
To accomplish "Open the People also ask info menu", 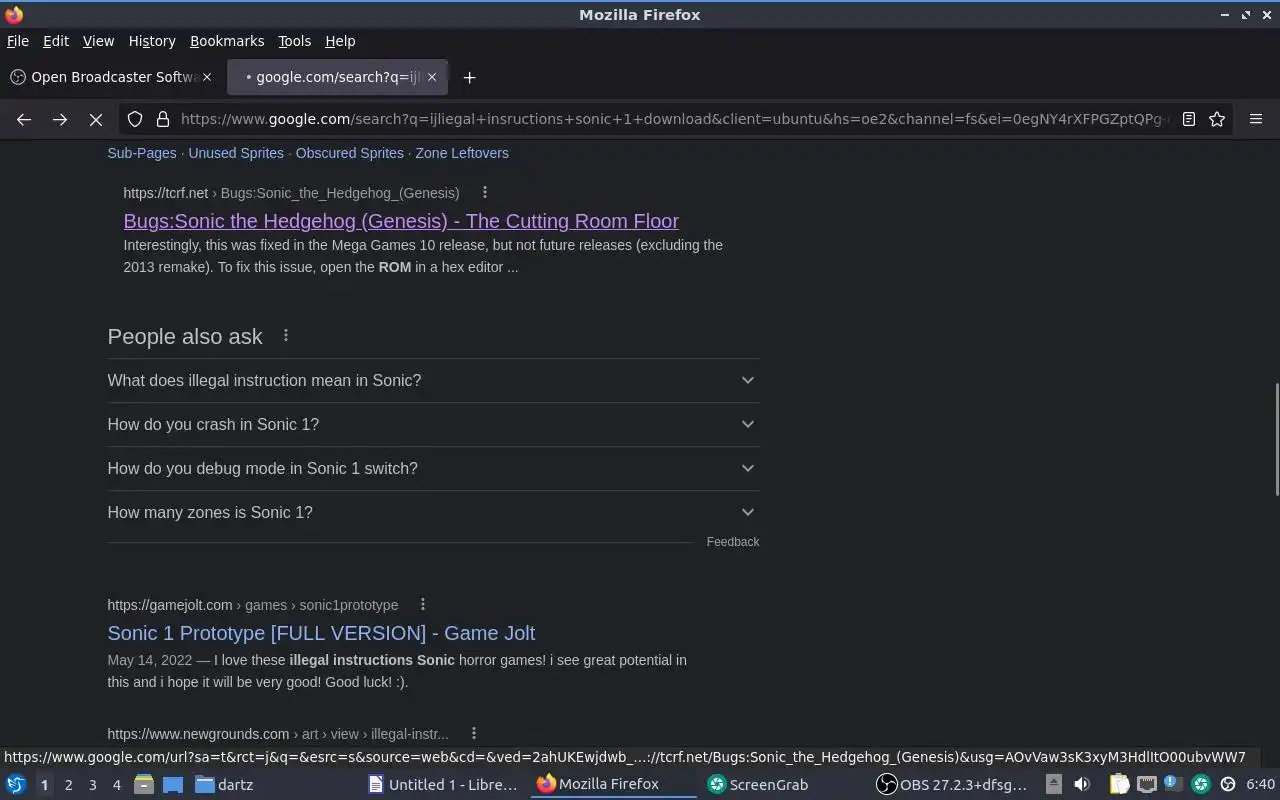I will coord(286,336).
